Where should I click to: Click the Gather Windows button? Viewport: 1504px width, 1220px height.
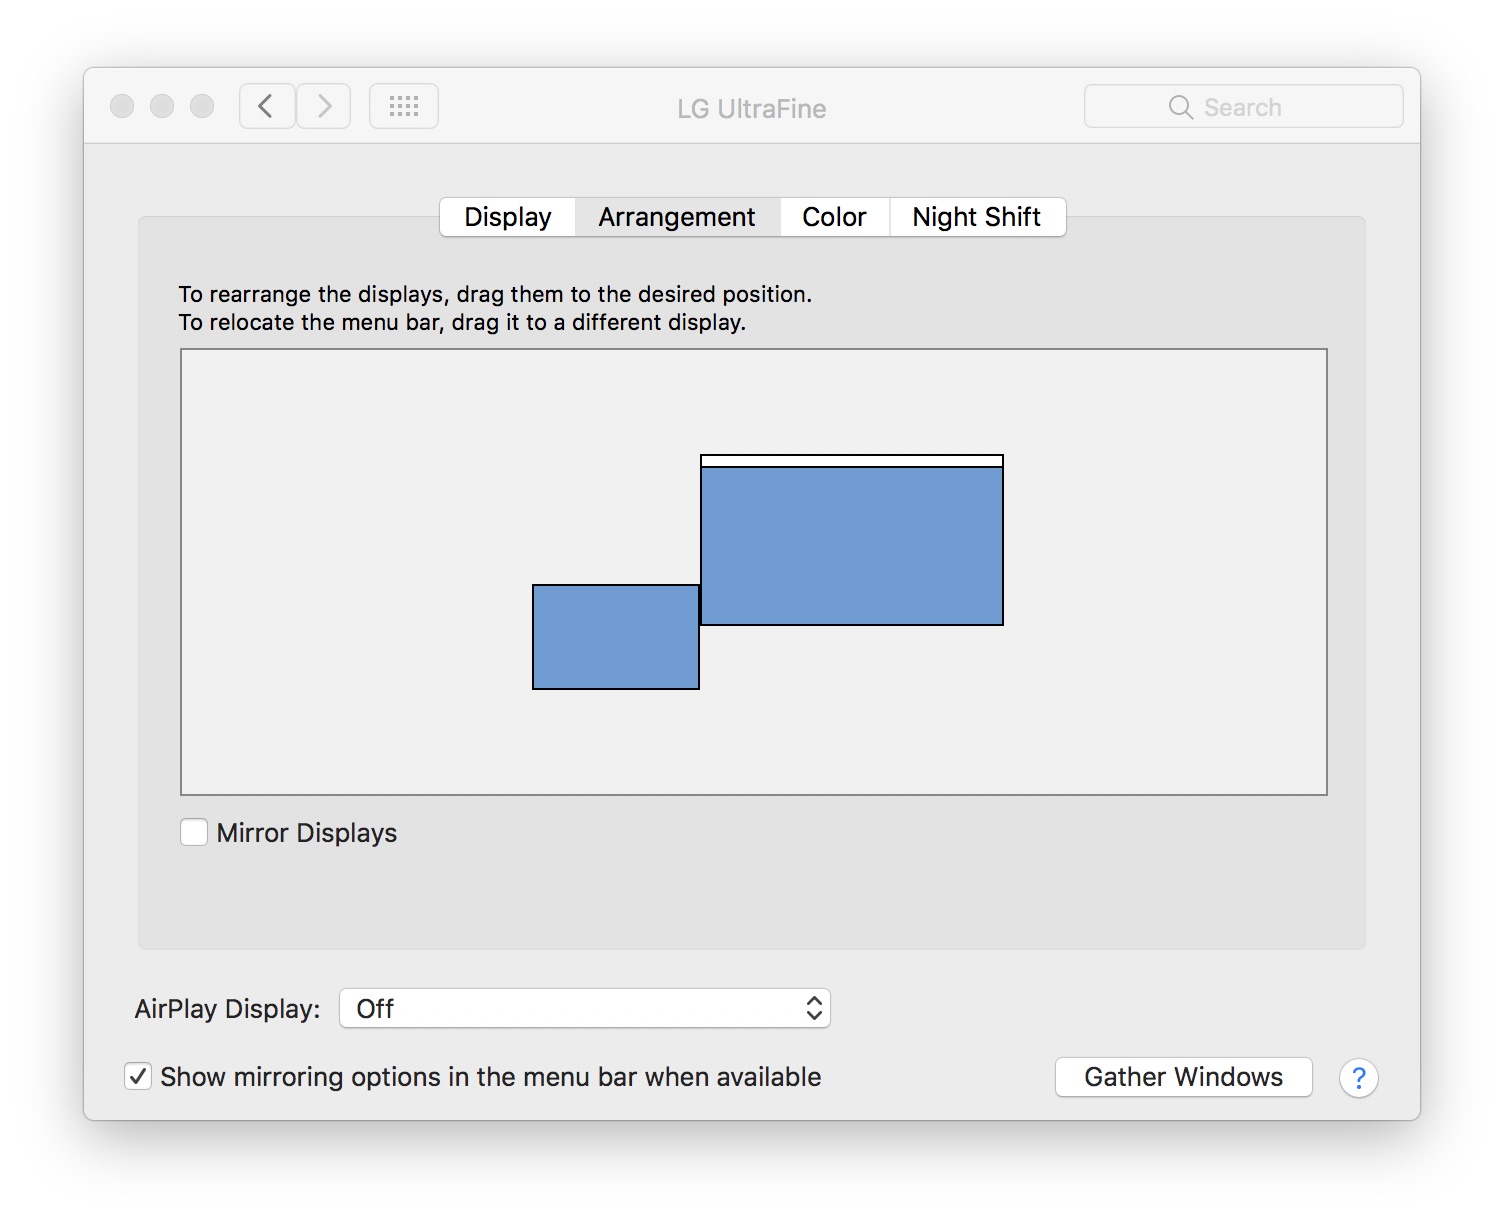click(x=1183, y=1077)
